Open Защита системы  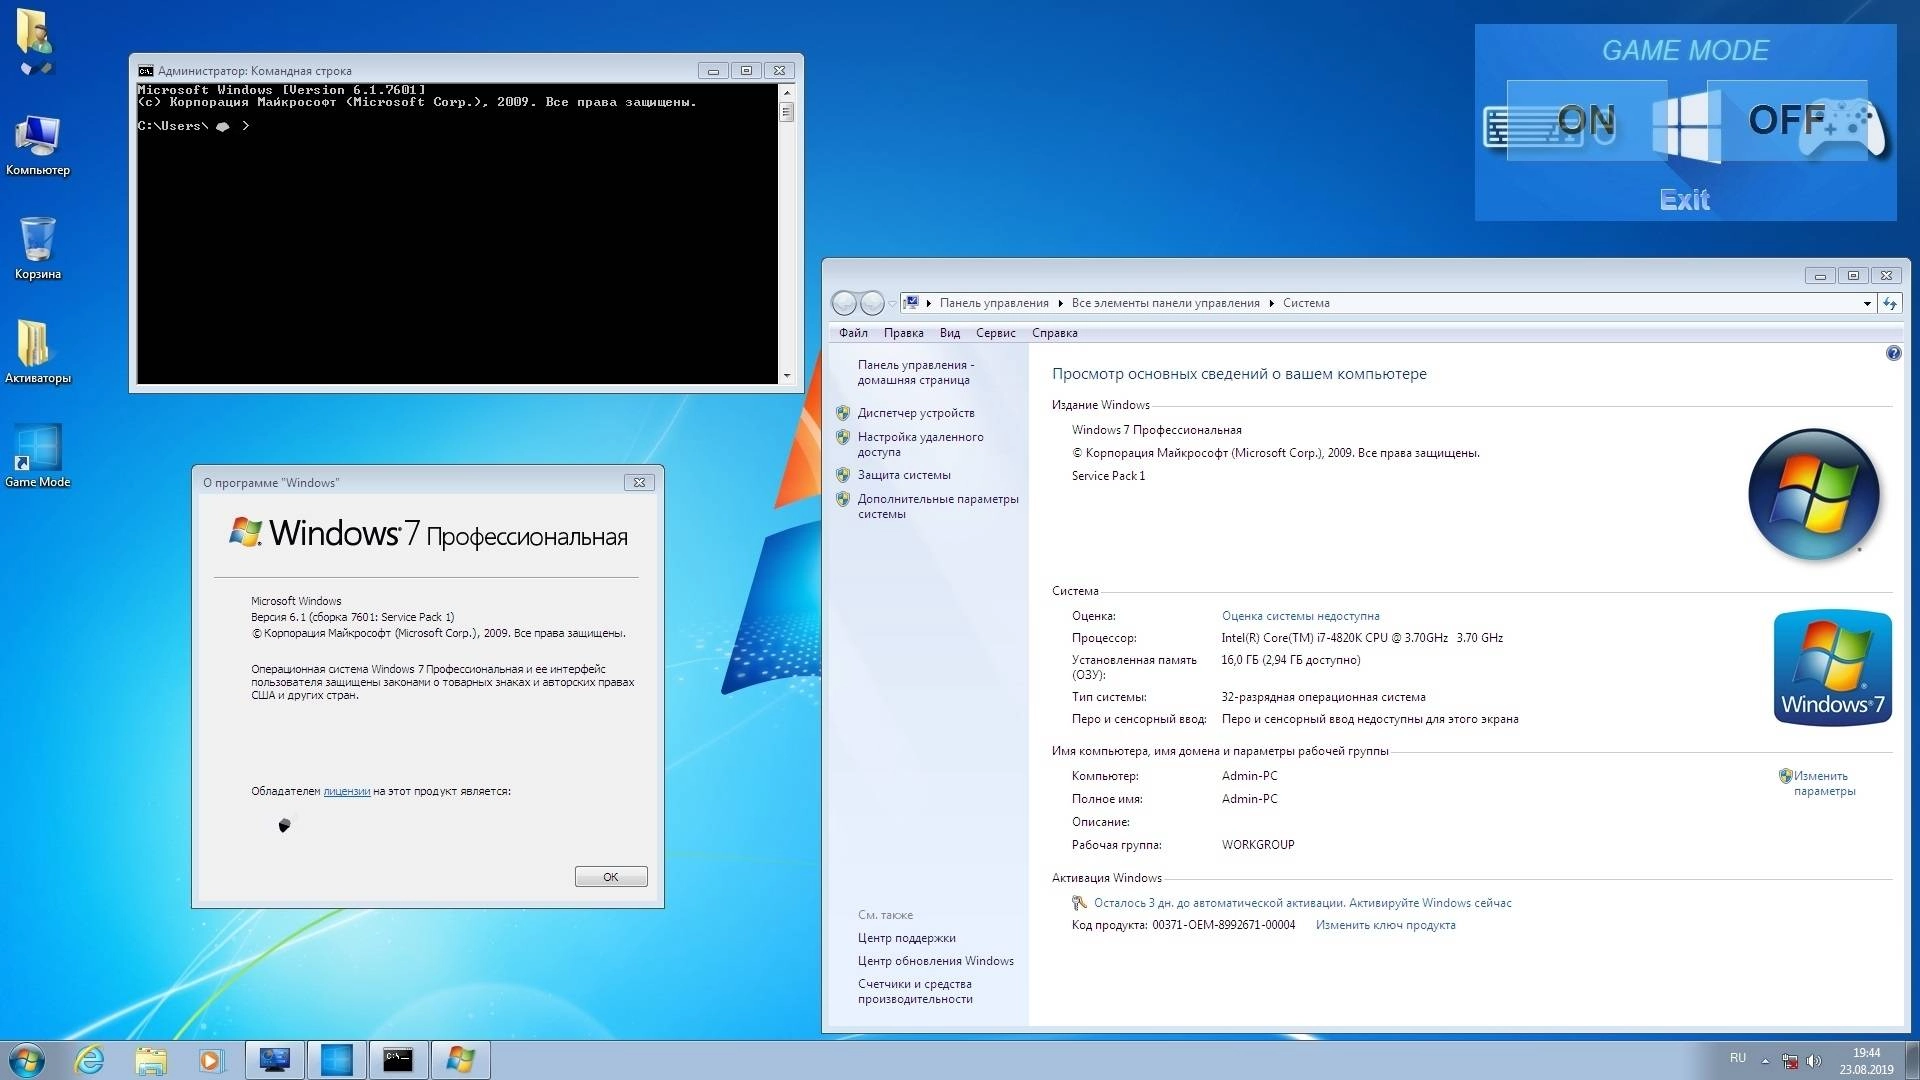[904, 475]
